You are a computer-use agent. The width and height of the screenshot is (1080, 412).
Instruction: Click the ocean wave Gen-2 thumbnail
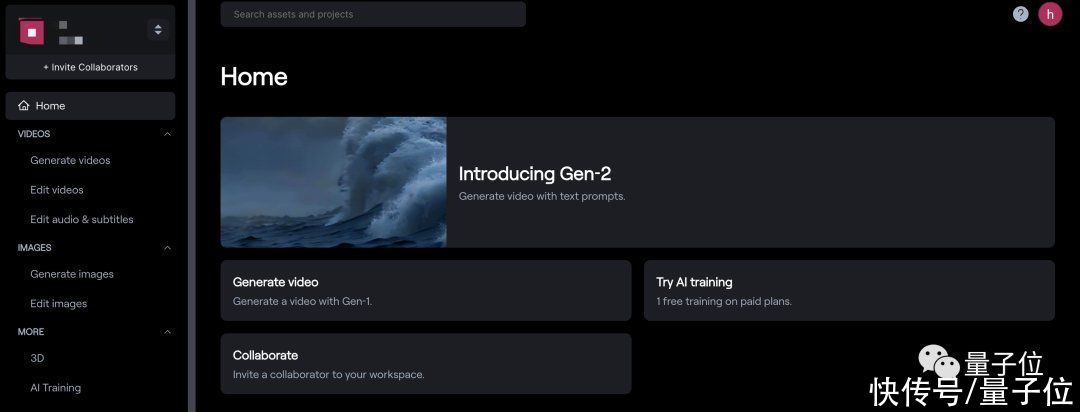coord(333,182)
